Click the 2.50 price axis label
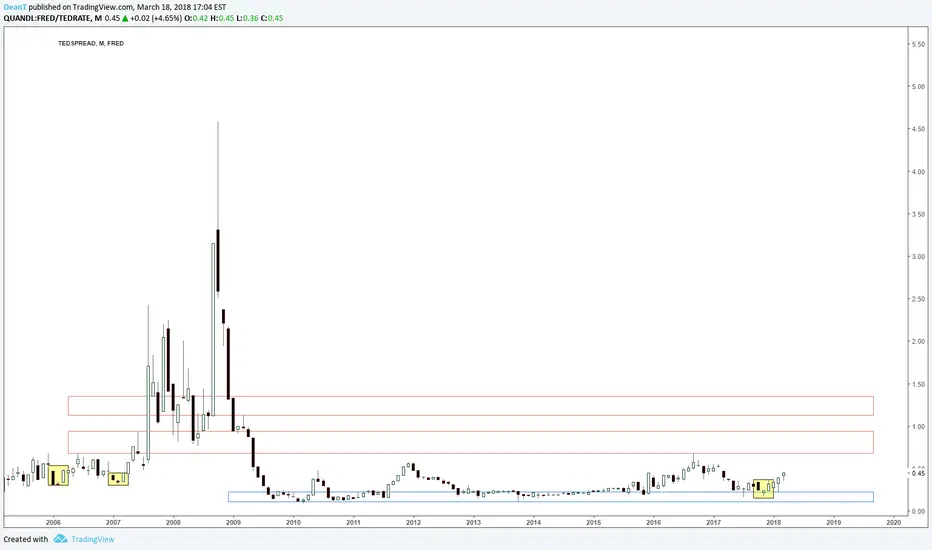This screenshot has width=932, height=550. click(918, 299)
